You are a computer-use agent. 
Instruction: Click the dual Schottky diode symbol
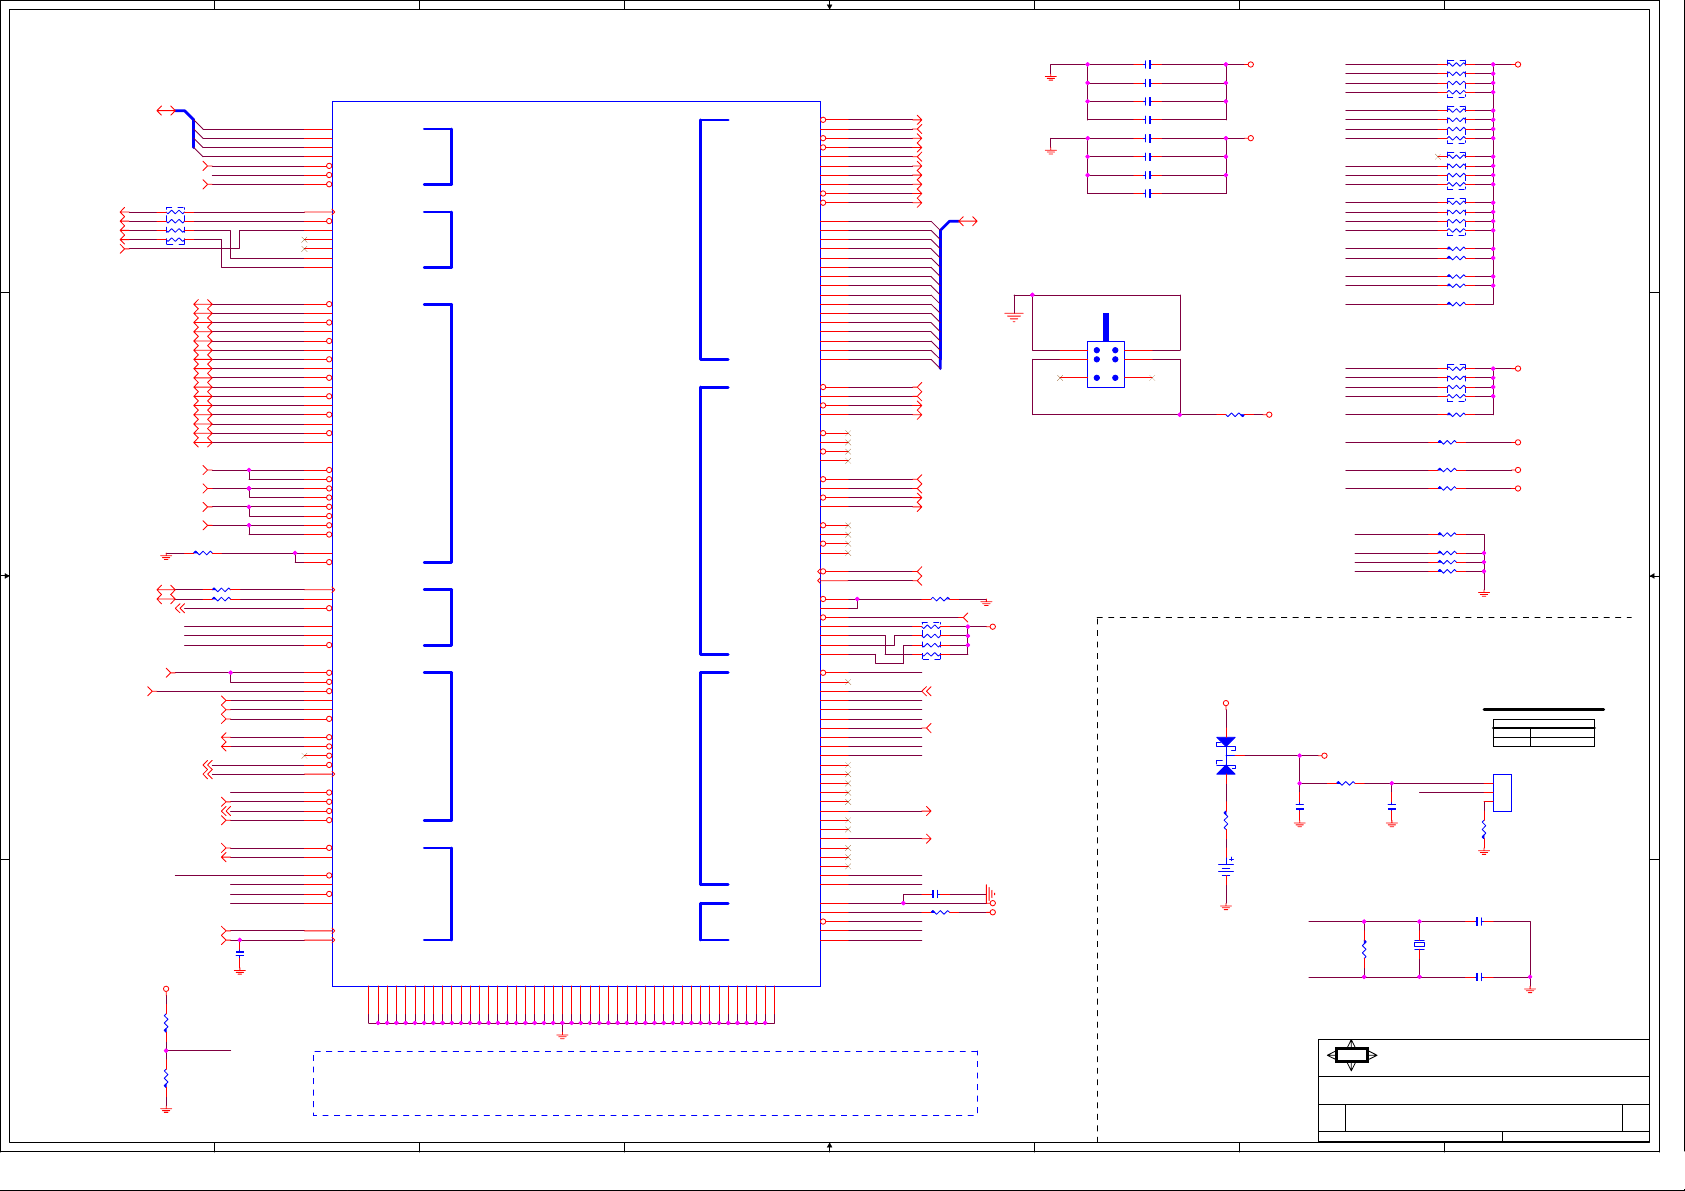1226,756
